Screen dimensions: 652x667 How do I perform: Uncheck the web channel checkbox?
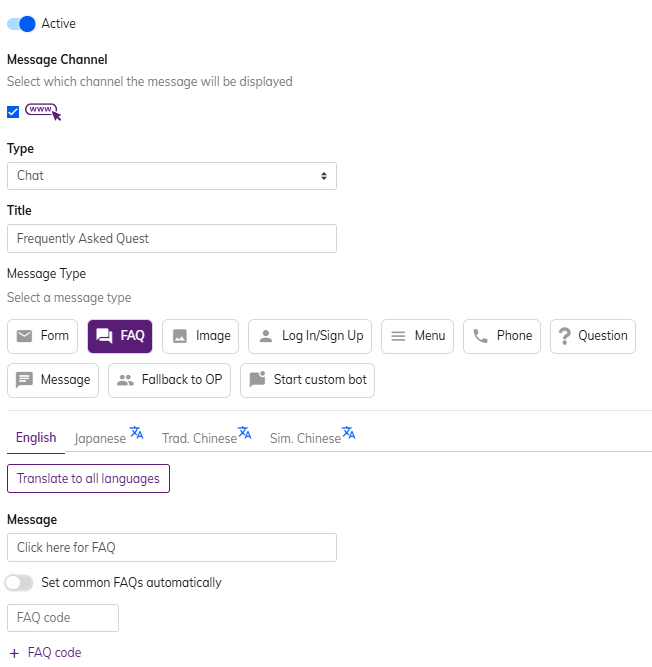[x=13, y=112]
